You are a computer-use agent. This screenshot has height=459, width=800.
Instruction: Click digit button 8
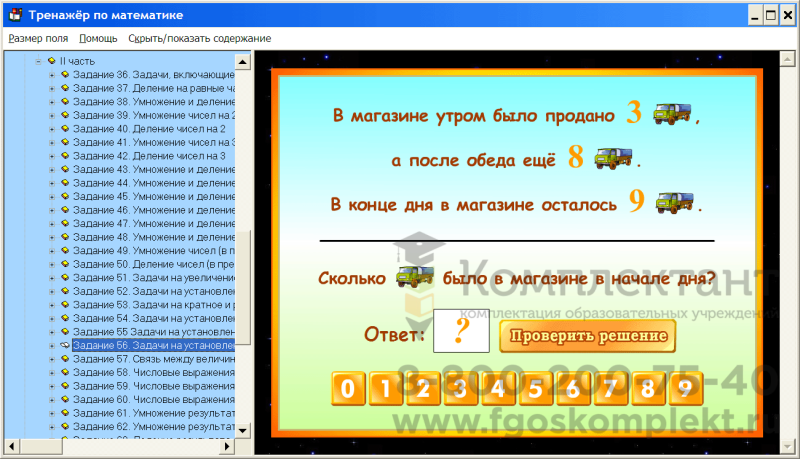pyautogui.click(x=648, y=389)
